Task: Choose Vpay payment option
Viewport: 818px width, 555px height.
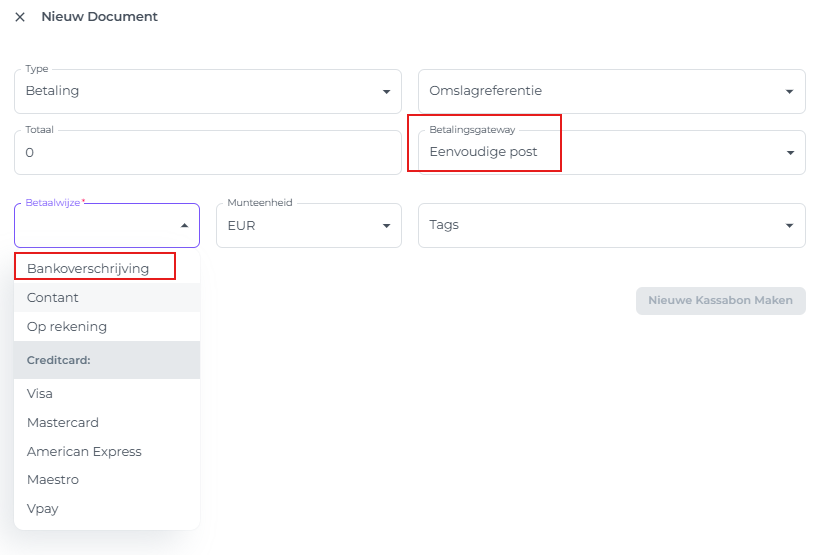Action: click(43, 508)
